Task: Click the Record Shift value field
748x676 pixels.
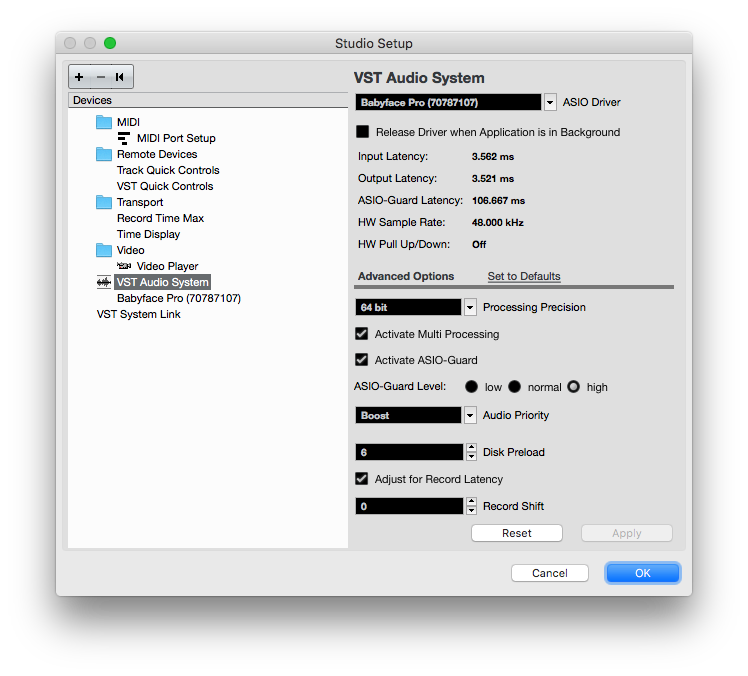Action: click(409, 506)
